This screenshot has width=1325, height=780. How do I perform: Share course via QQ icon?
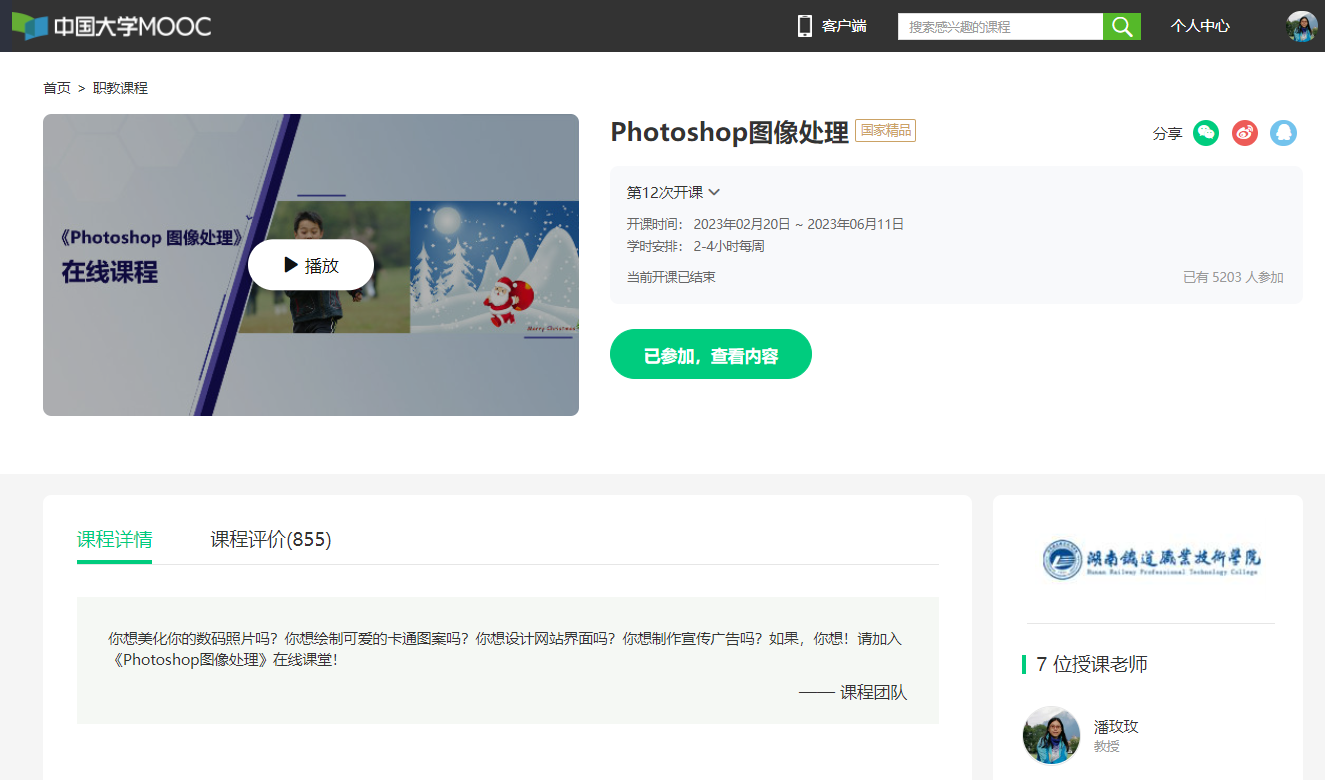pos(1283,133)
